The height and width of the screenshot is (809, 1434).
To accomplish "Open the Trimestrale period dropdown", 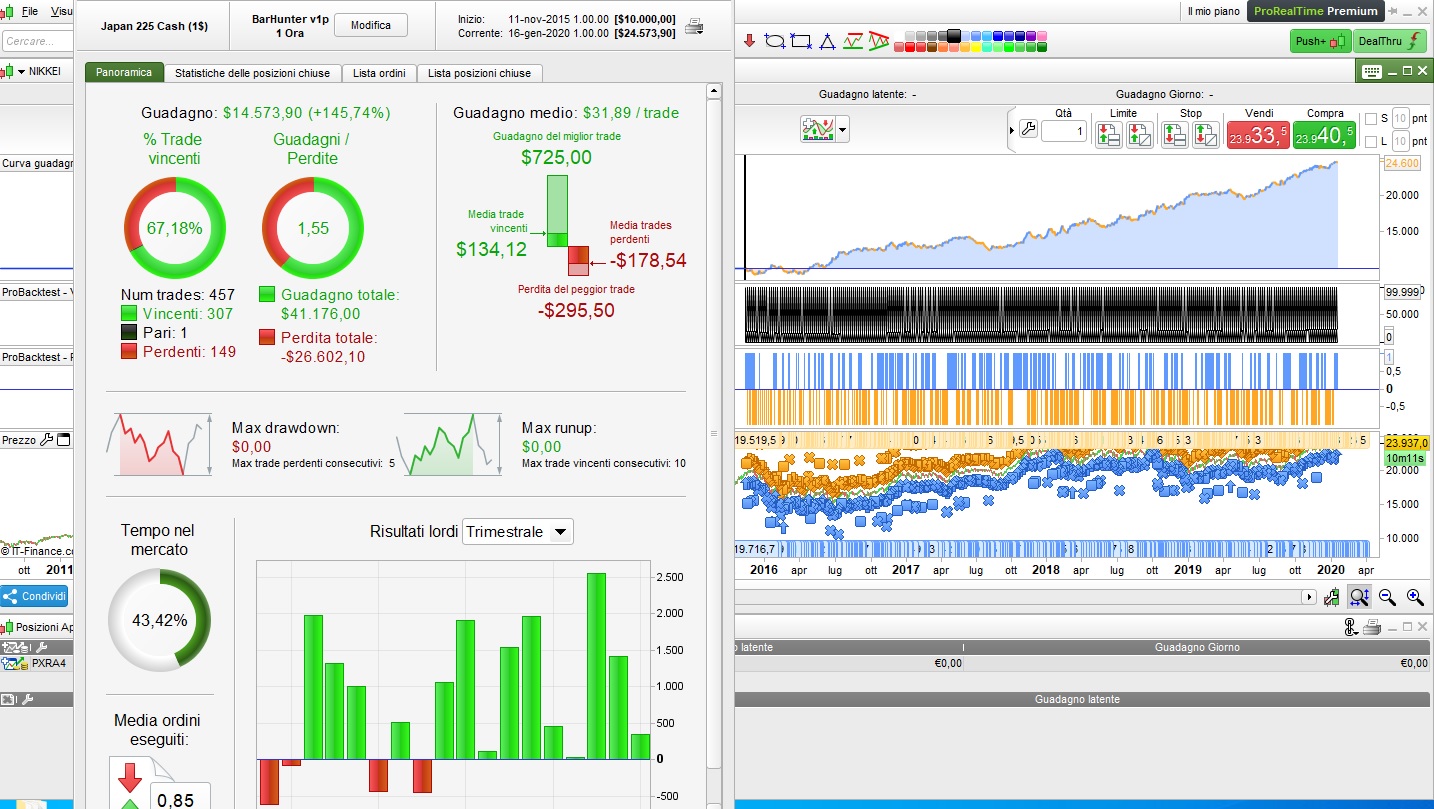I will coord(518,532).
